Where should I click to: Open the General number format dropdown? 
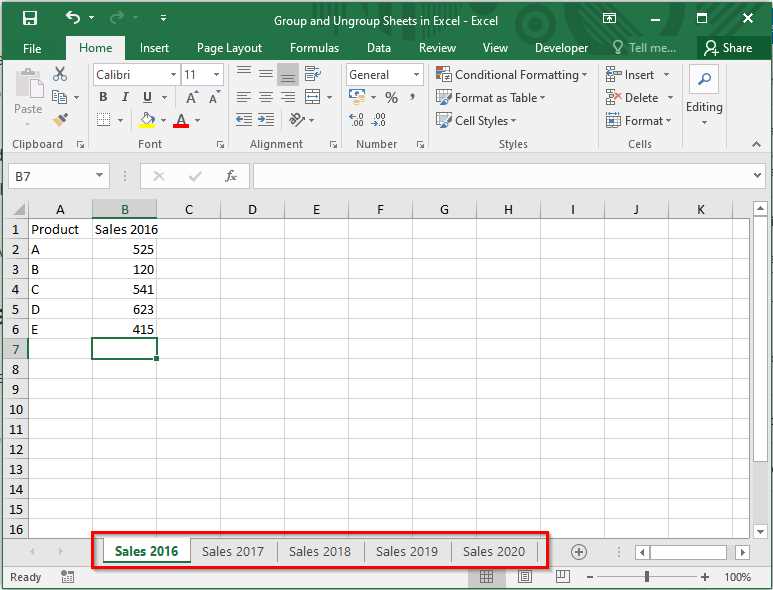coord(417,74)
